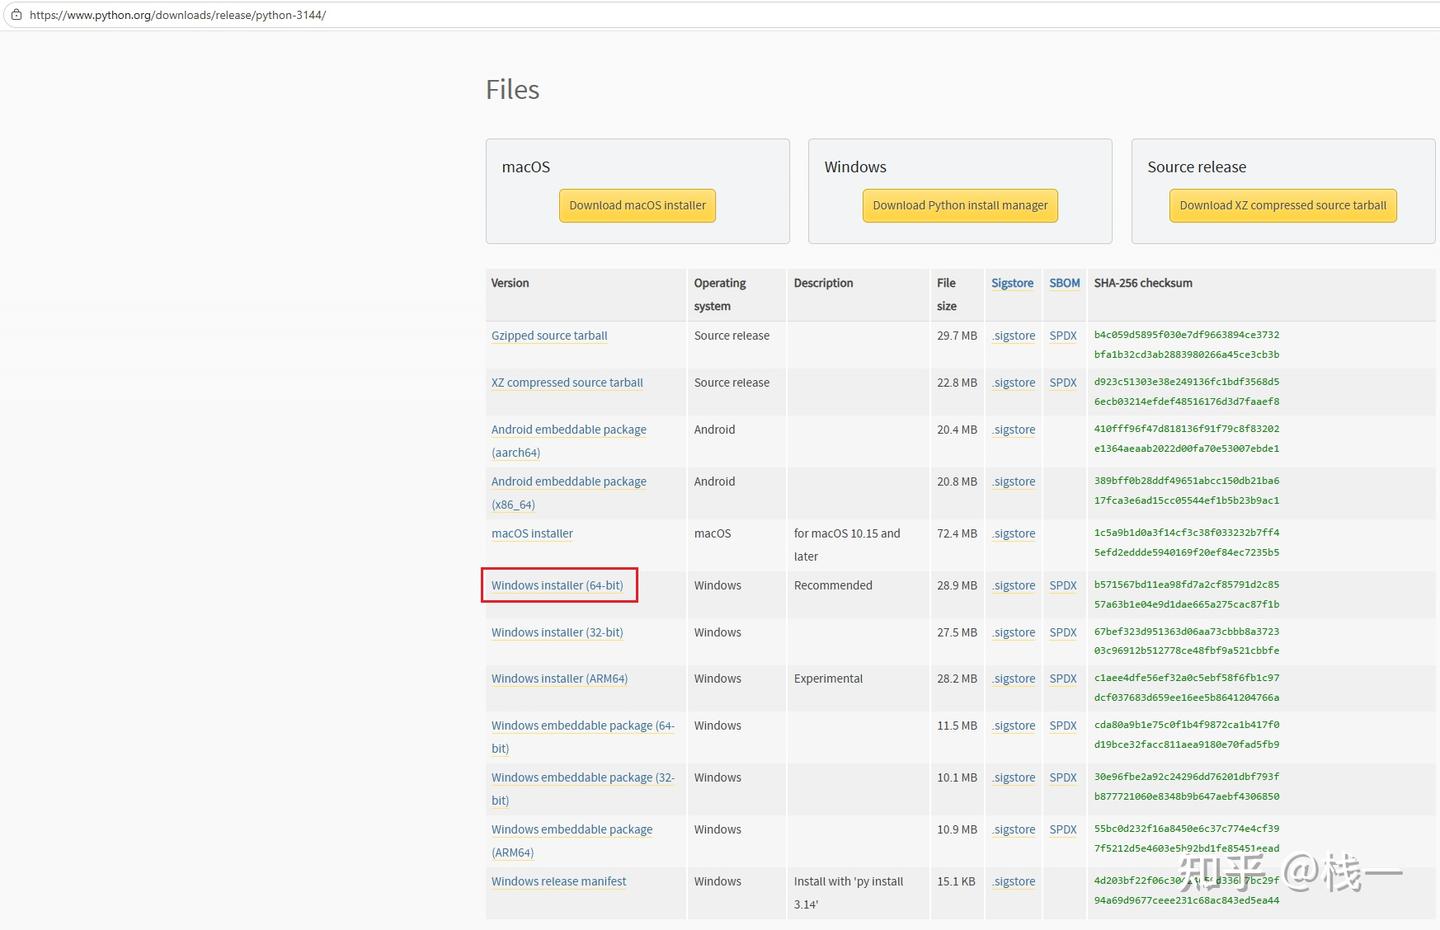Open Windows embeddable package (32-bit) link
Image resolution: width=1440 pixels, height=930 pixels.
pos(583,789)
